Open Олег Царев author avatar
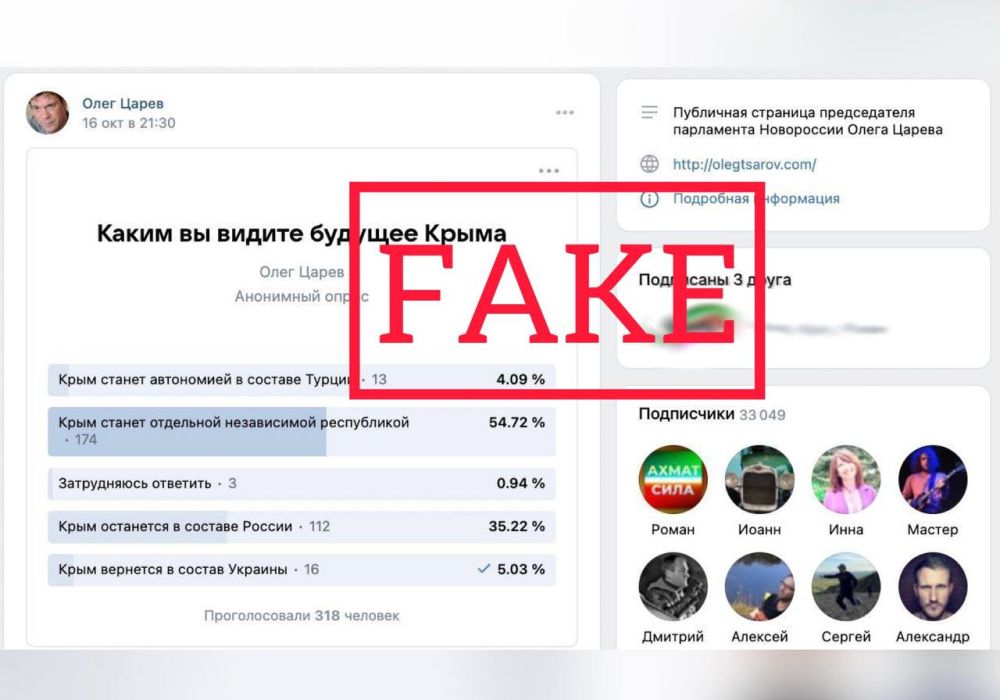This screenshot has height=700, width=1000. coord(48,112)
